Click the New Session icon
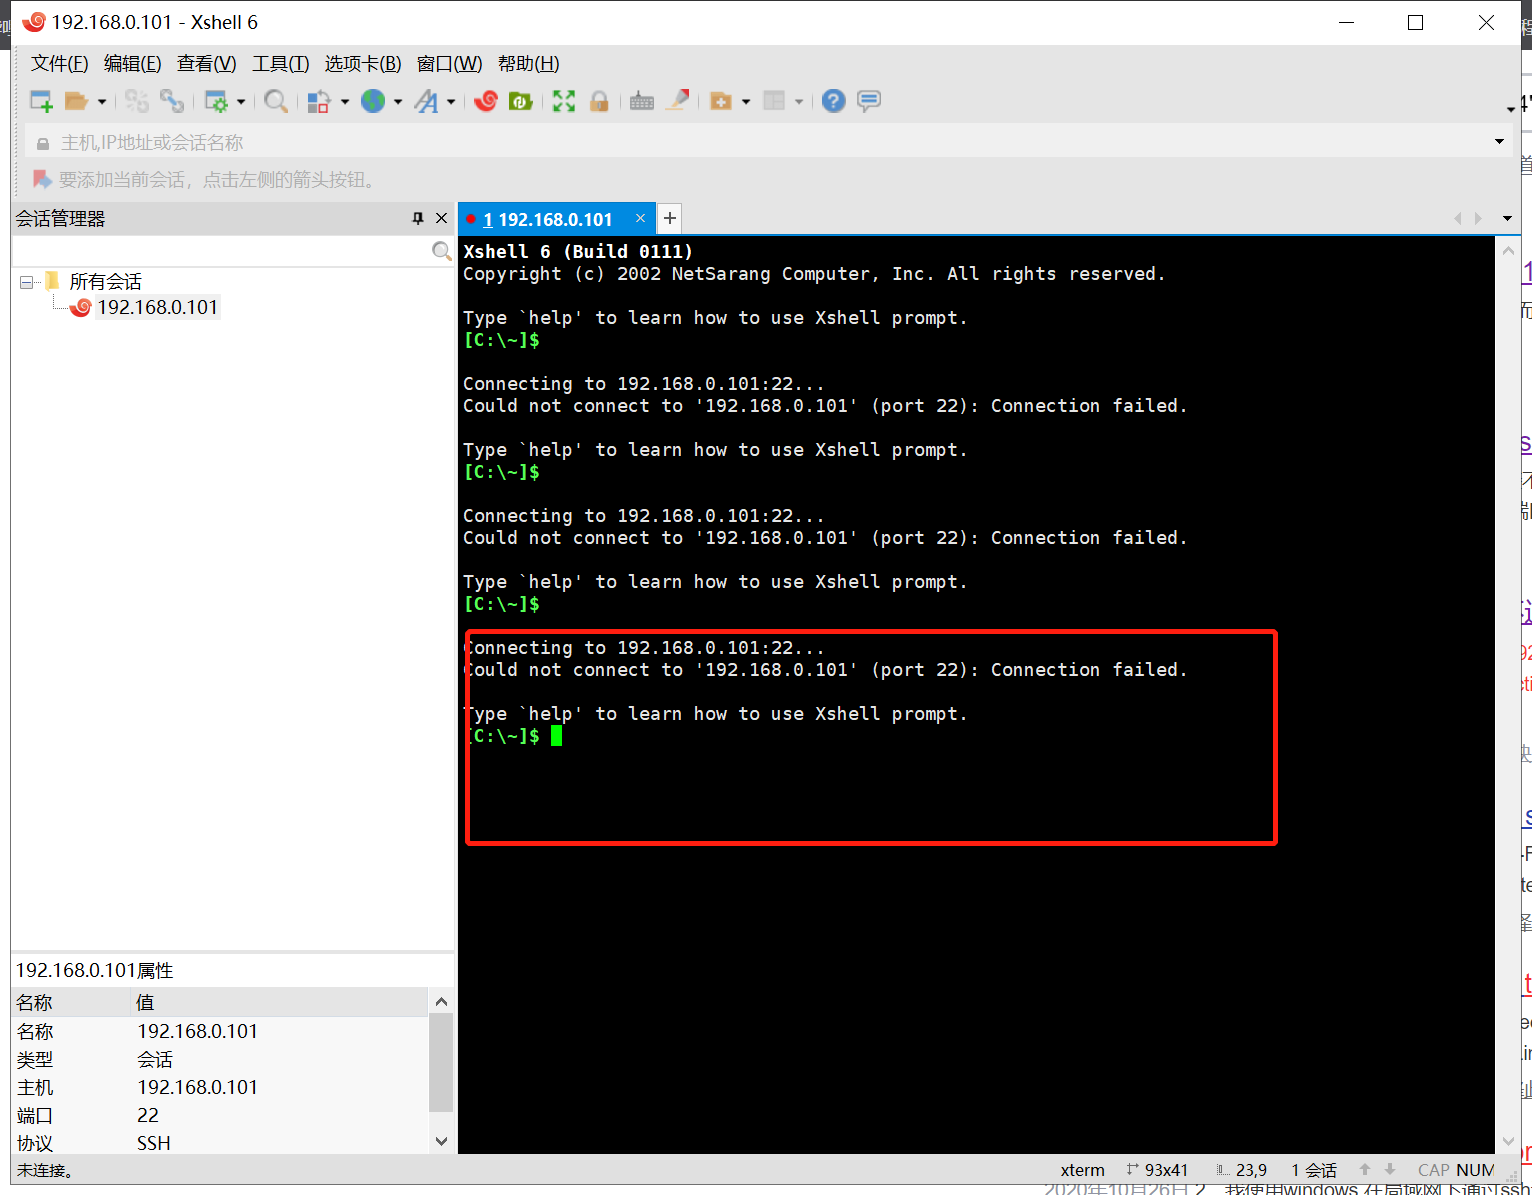This screenshot has height=1195, width=1532. click(41, 101)
